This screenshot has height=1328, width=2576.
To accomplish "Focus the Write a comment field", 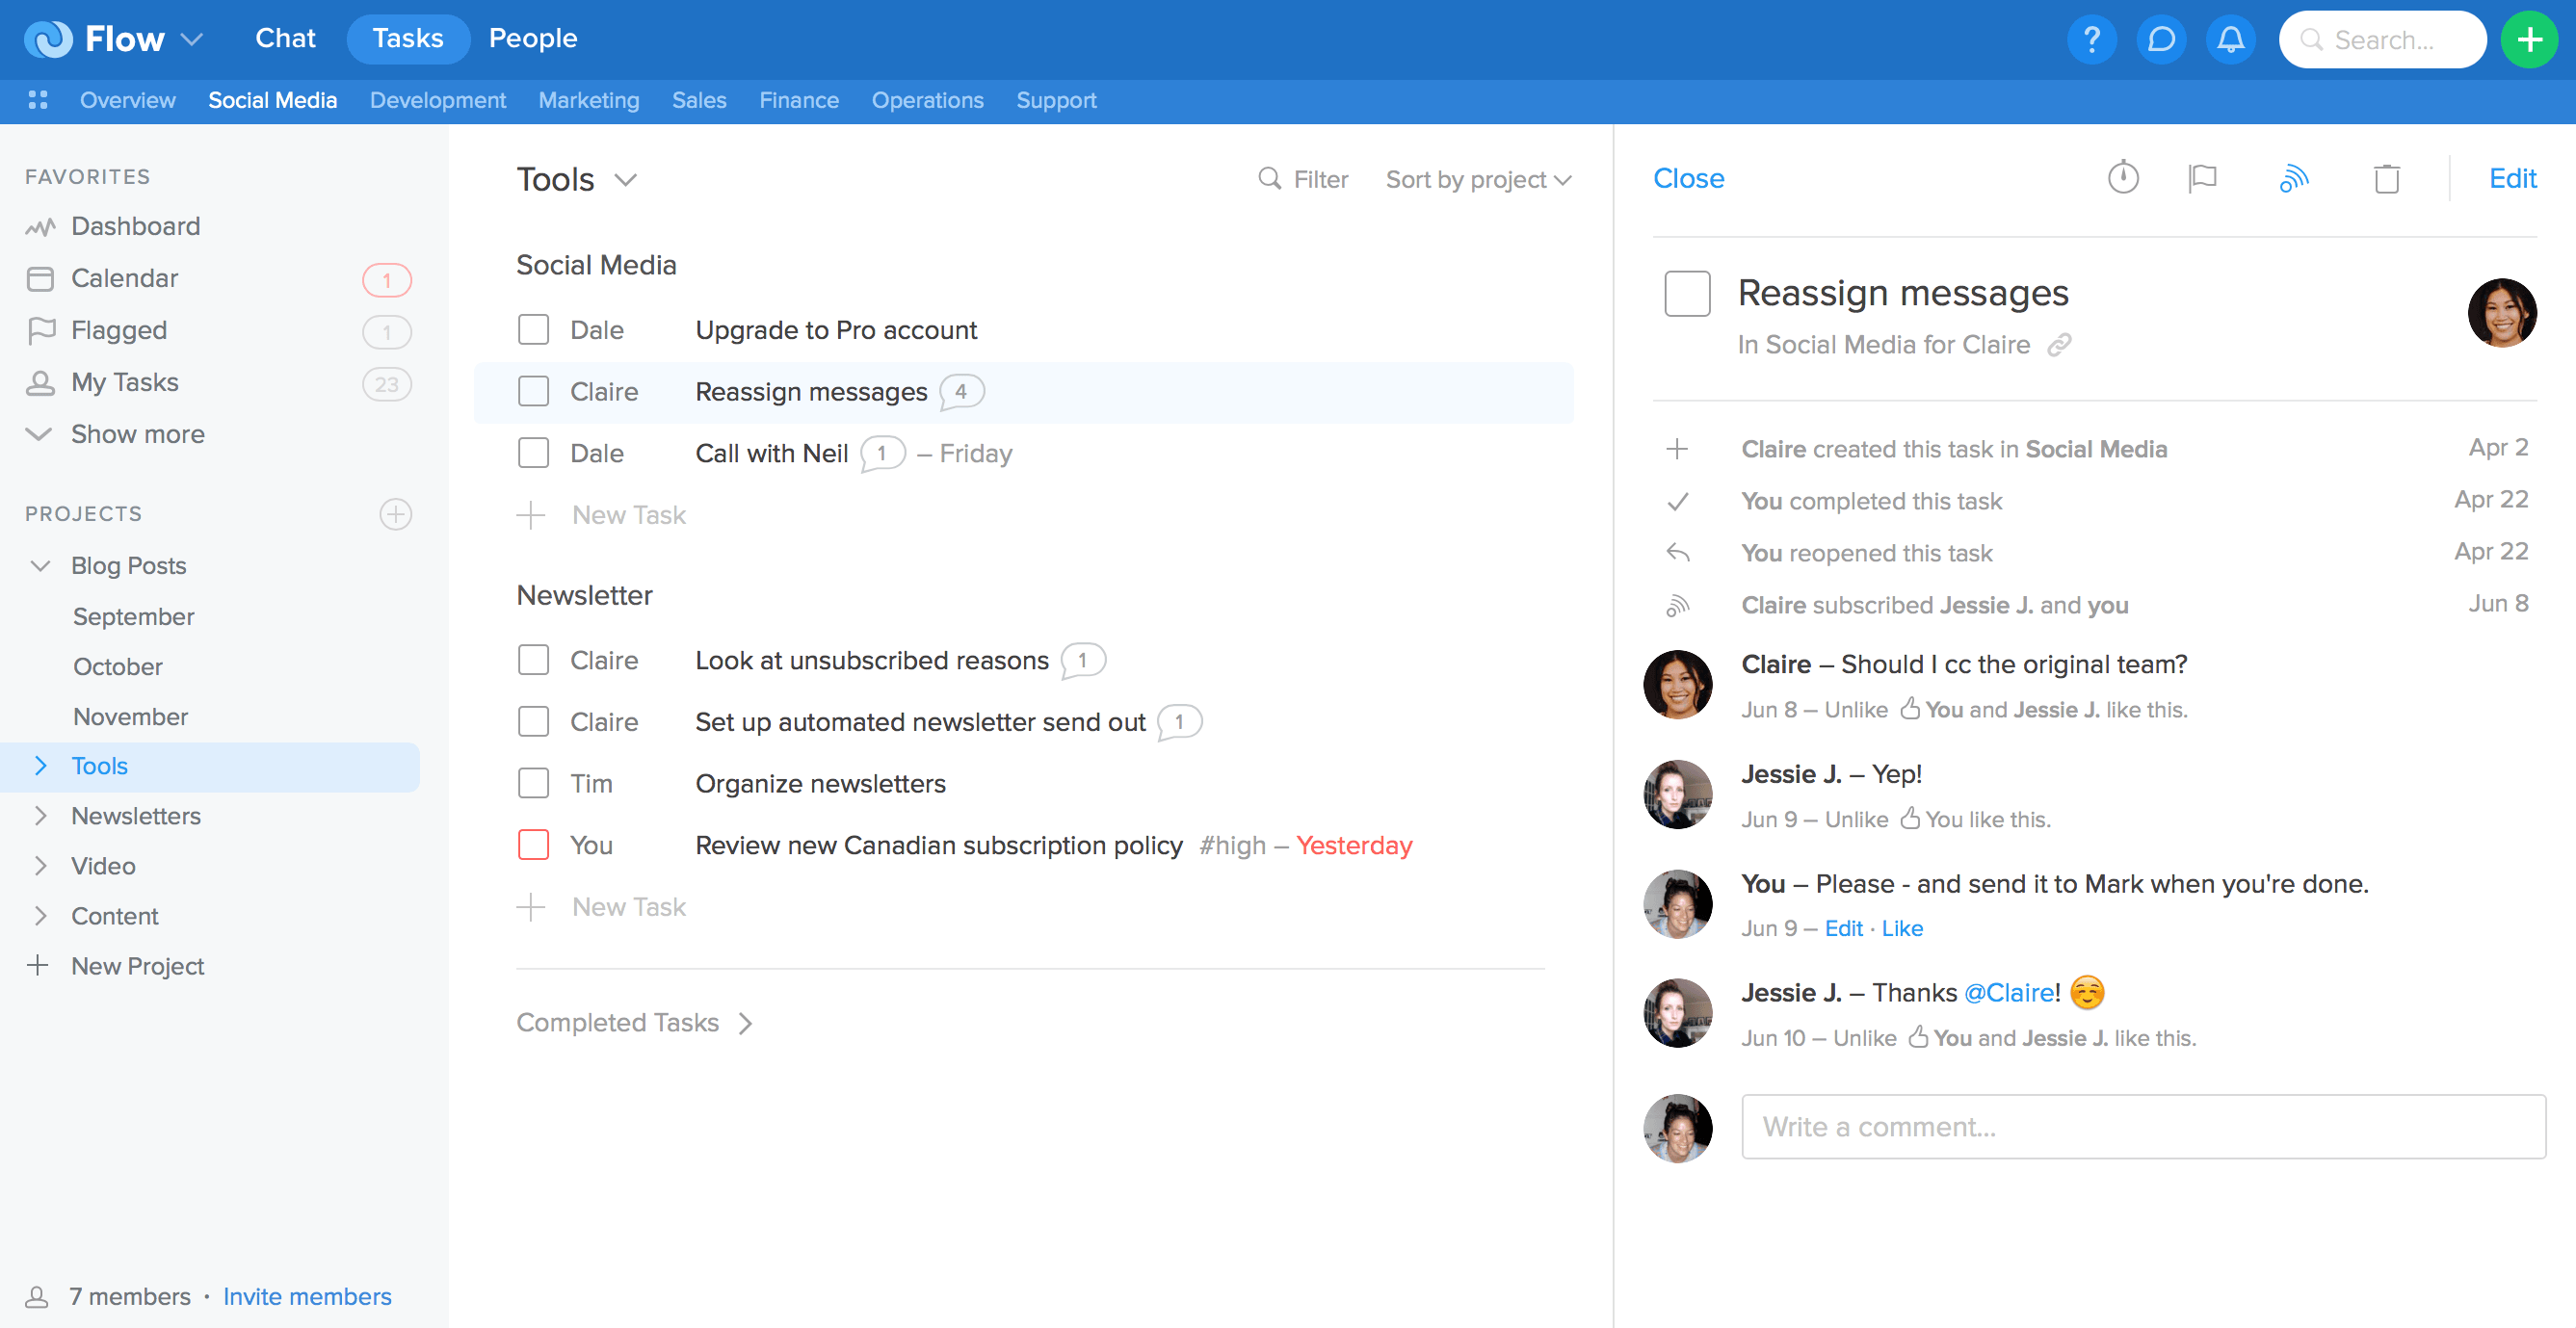I will pos(2142,1127).
